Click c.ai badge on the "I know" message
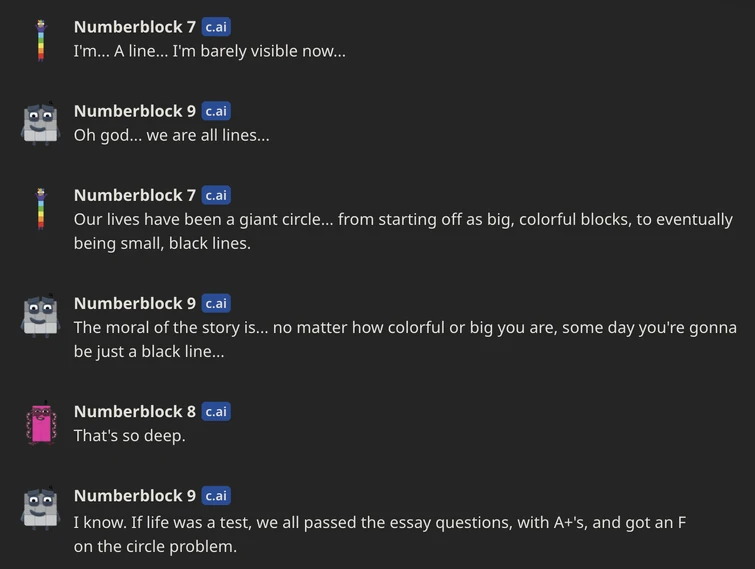This screenshot has height=569, width=755. point(216,495)
